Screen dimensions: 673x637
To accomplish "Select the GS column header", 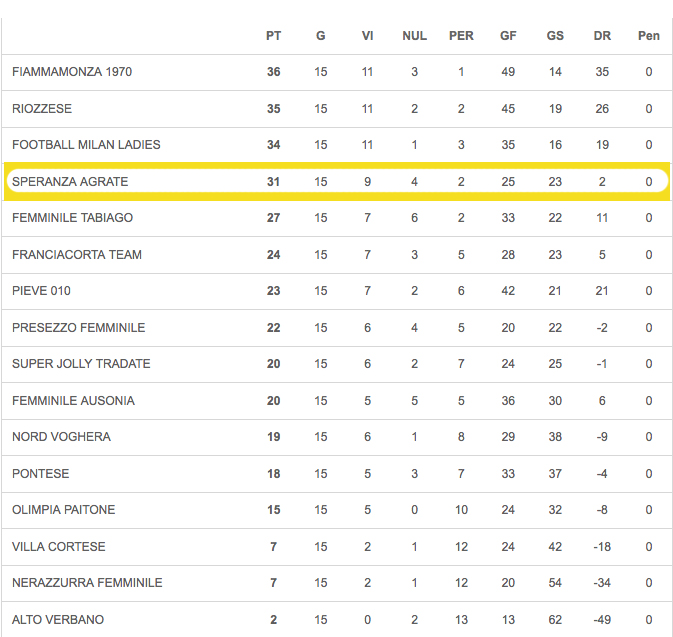I will tap(555, 36).
